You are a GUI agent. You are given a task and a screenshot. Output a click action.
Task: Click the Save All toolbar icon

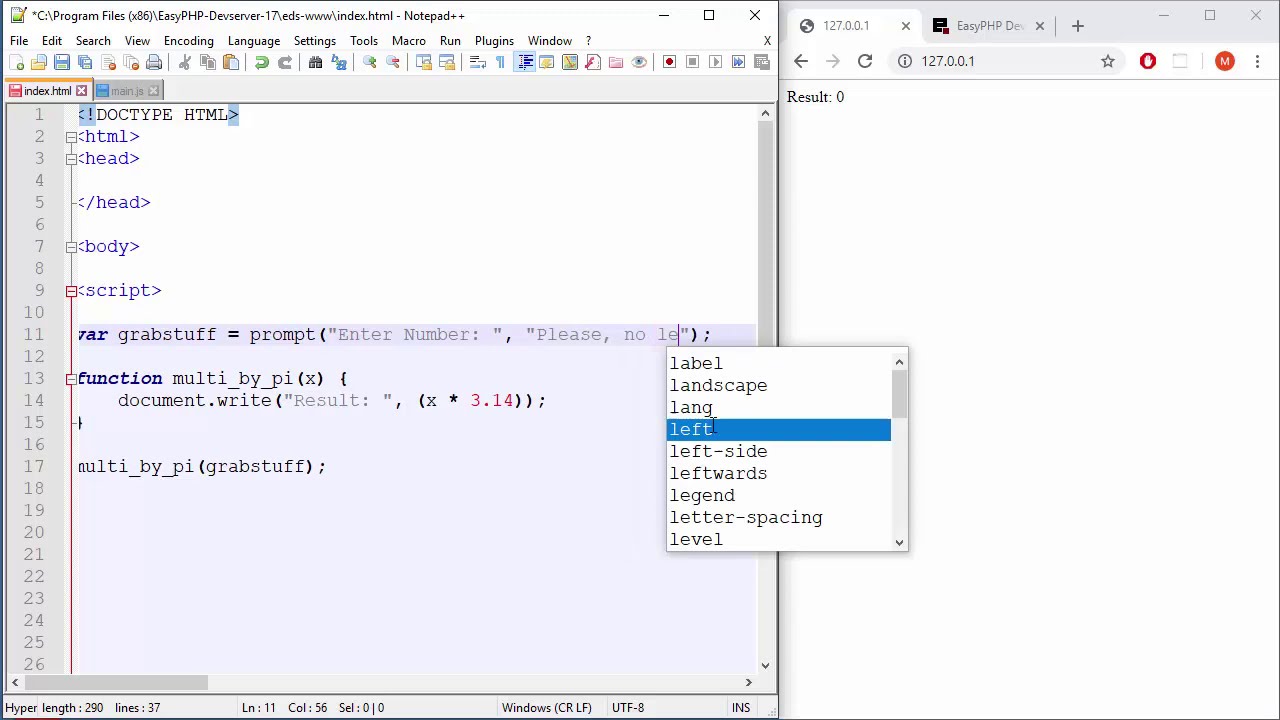pos(85,62)
